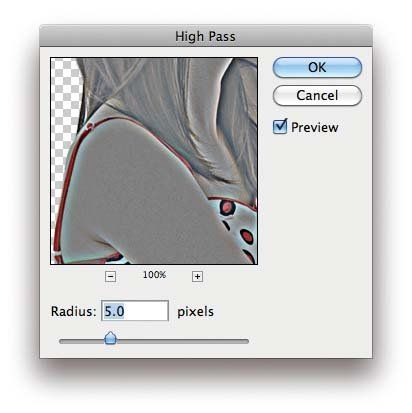Viewport: 412px width, 413px height.
Task: Toggle the Preview checkbox
Action: [280, 127]
